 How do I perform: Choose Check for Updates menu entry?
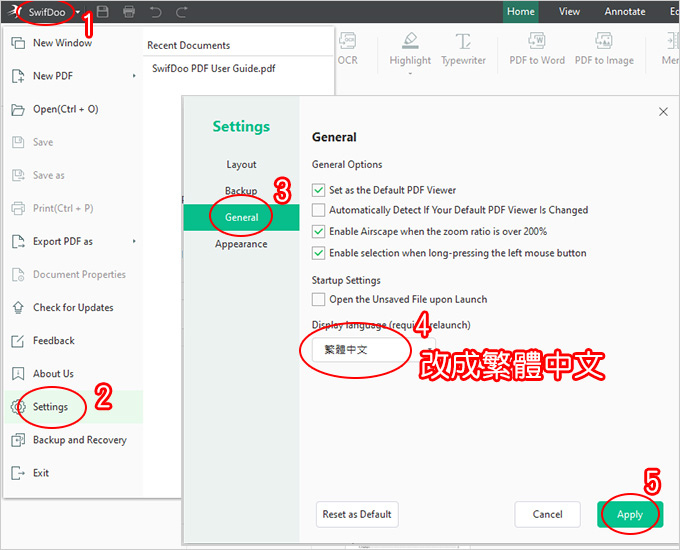click(x=73, y=308)
